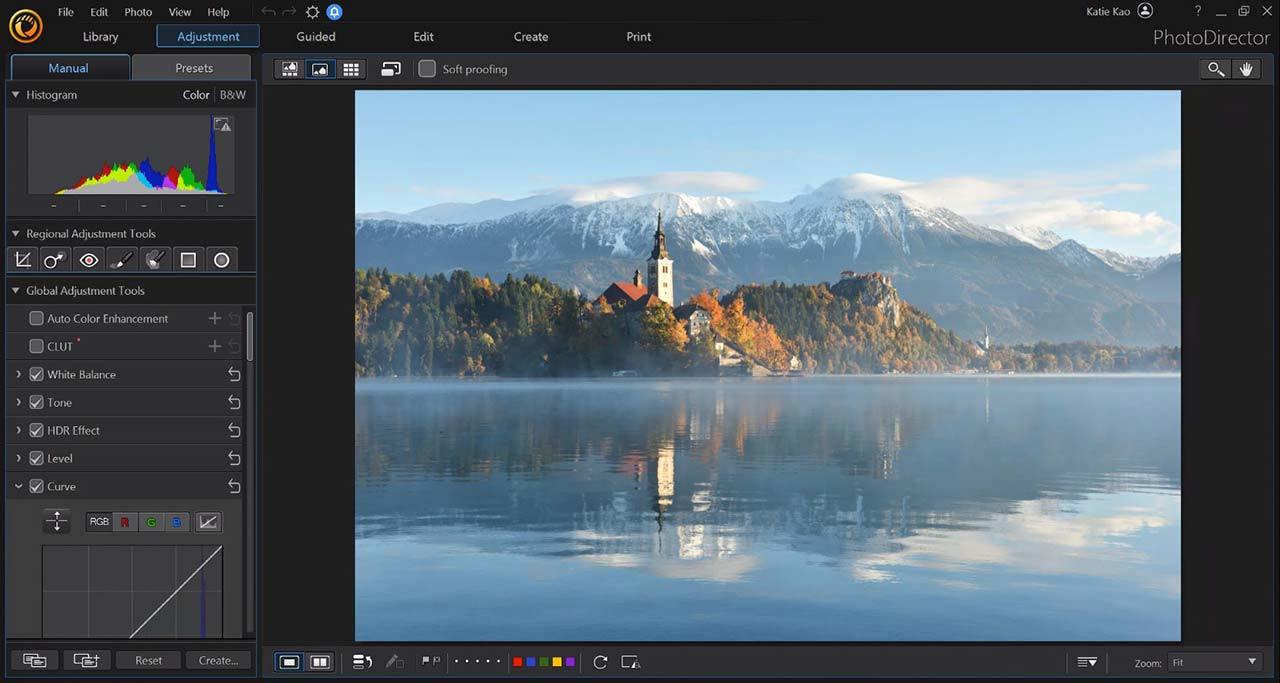Select the Gradient Mask square tool
This screenshot has width=1280, height=683.
[x=188, y=260]
